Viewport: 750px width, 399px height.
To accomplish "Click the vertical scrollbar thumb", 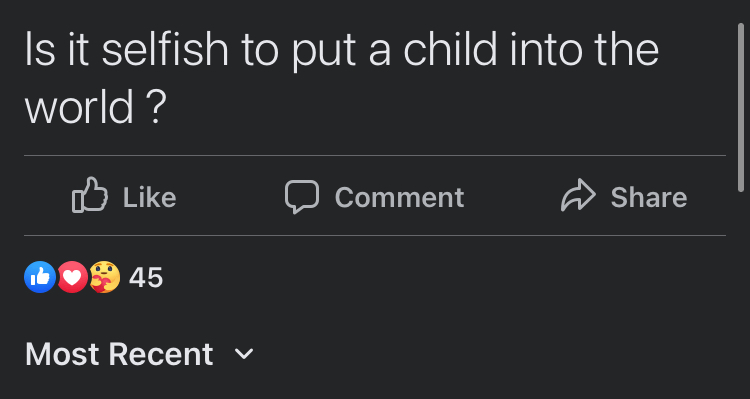I will click(741, 107).
